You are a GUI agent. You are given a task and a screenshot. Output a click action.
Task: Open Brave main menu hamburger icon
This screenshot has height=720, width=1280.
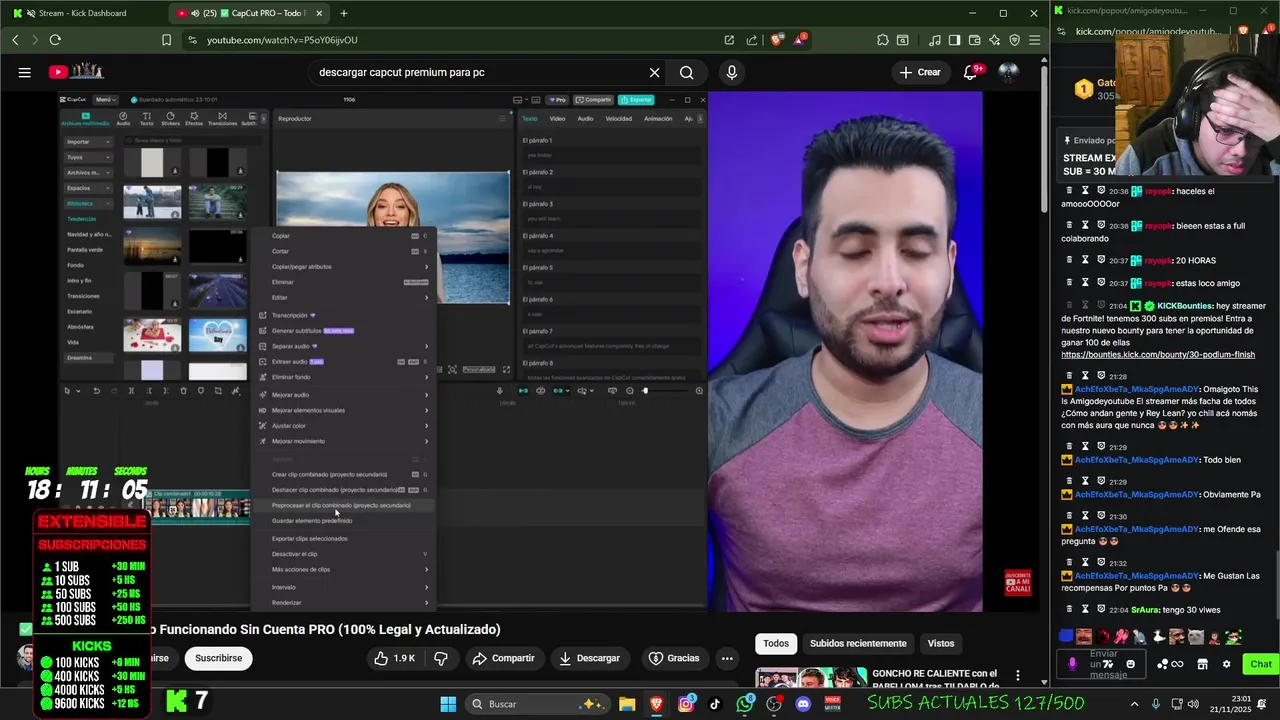pyautogui.click(x=1034, y=40)
